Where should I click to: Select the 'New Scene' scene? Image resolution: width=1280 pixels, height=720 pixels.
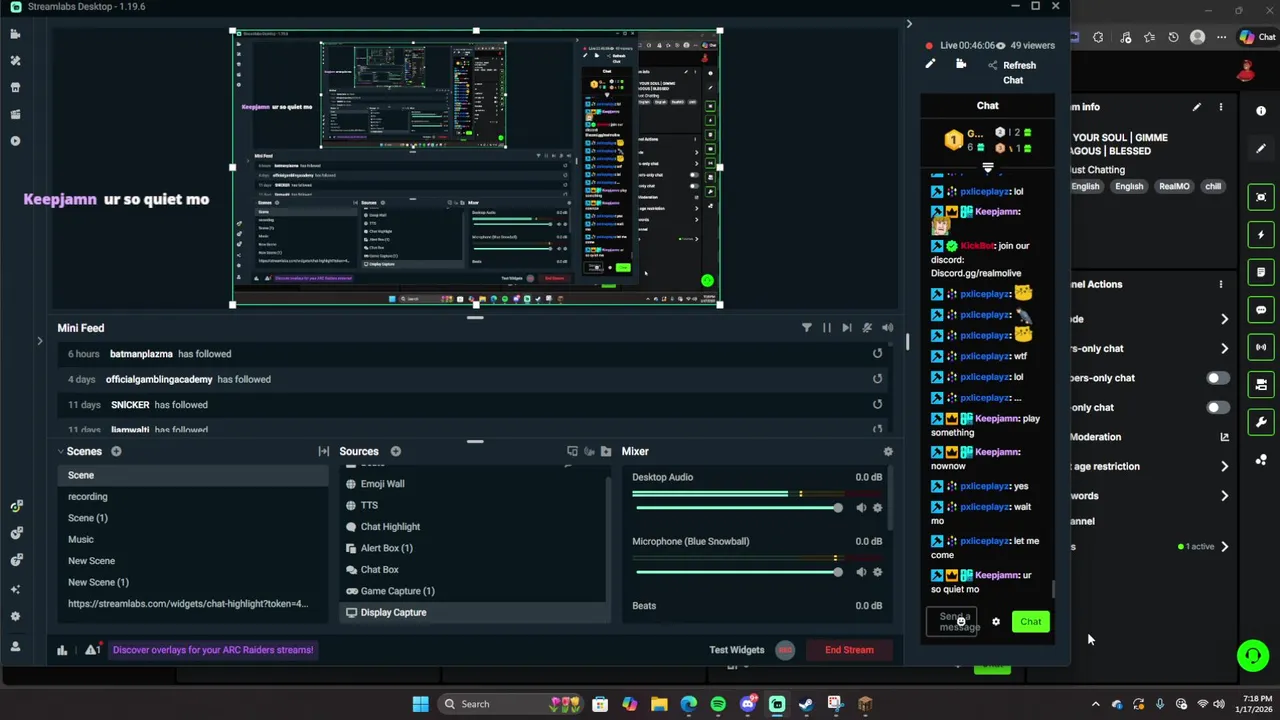(193, 561)
